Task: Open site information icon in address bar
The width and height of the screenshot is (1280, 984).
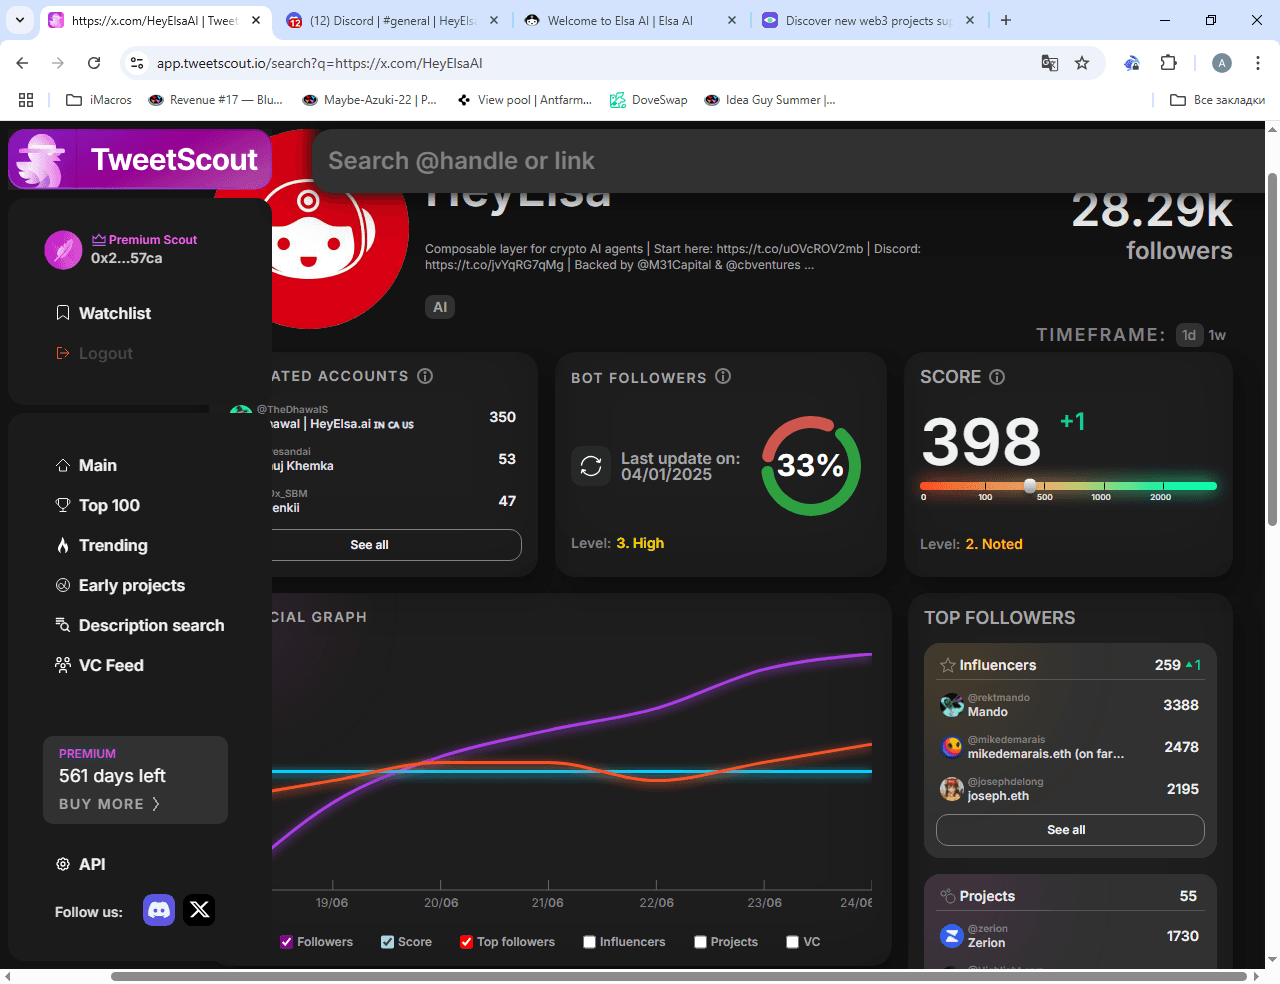Action: point(137,63)
